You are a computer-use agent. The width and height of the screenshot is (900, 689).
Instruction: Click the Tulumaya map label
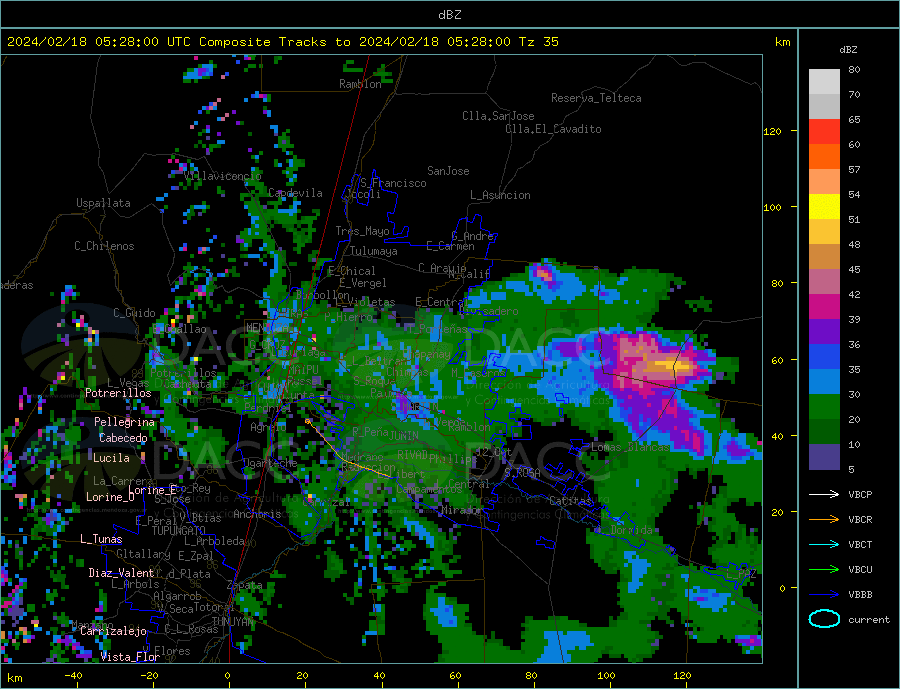click(373, 251)
